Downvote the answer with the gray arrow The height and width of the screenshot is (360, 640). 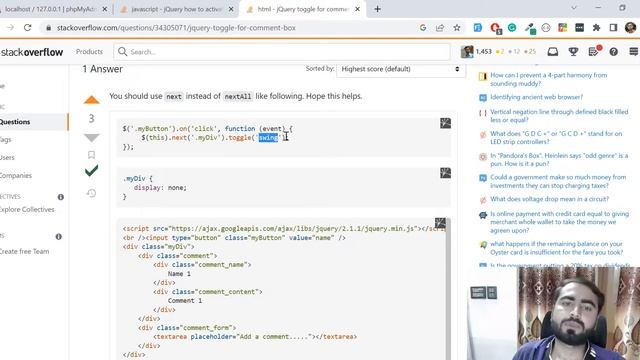coord(92,138)
